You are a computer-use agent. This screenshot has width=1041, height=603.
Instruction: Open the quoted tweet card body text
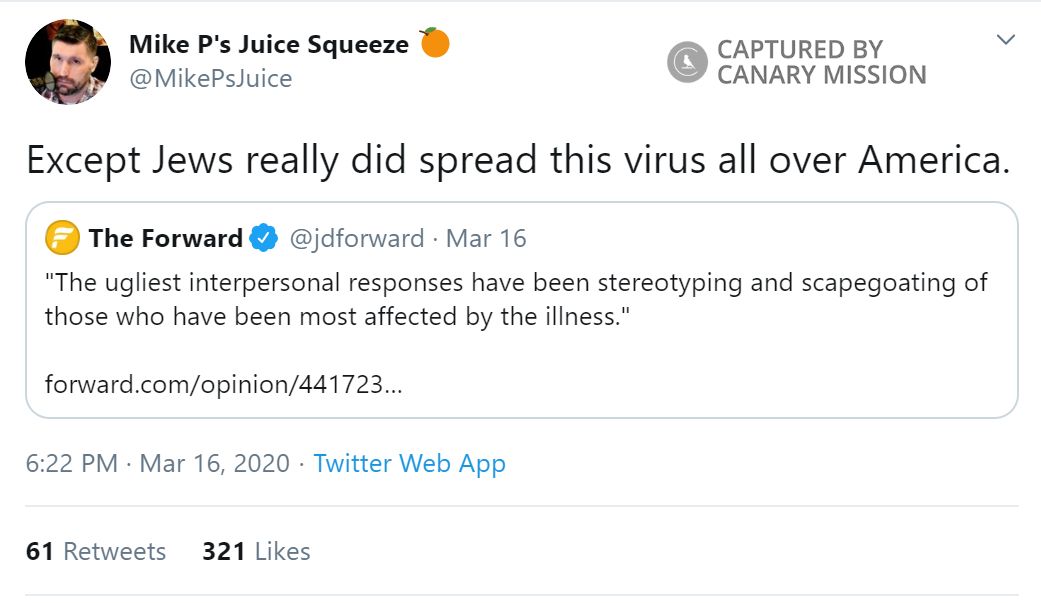(x=515, y=299)
